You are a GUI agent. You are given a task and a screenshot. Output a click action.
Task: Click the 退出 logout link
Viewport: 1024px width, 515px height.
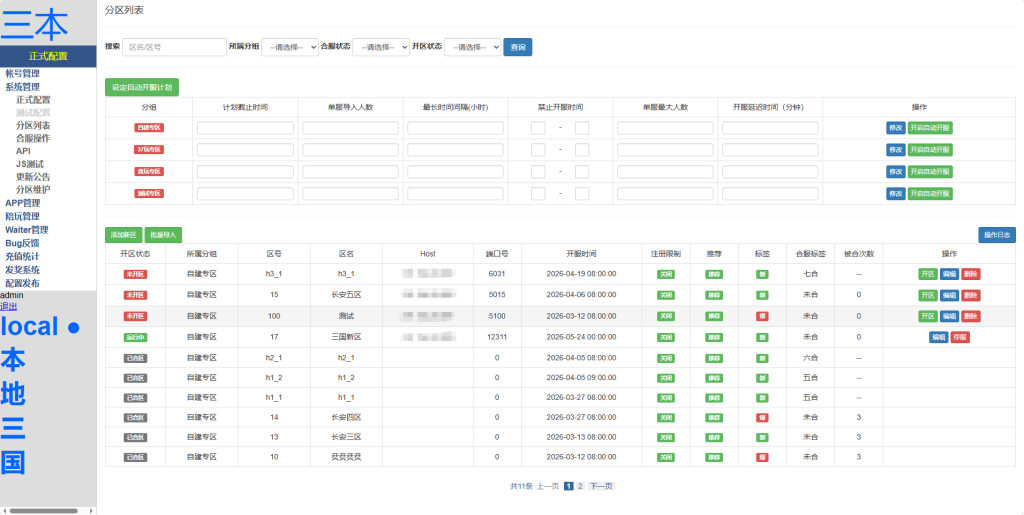(8, 306)
